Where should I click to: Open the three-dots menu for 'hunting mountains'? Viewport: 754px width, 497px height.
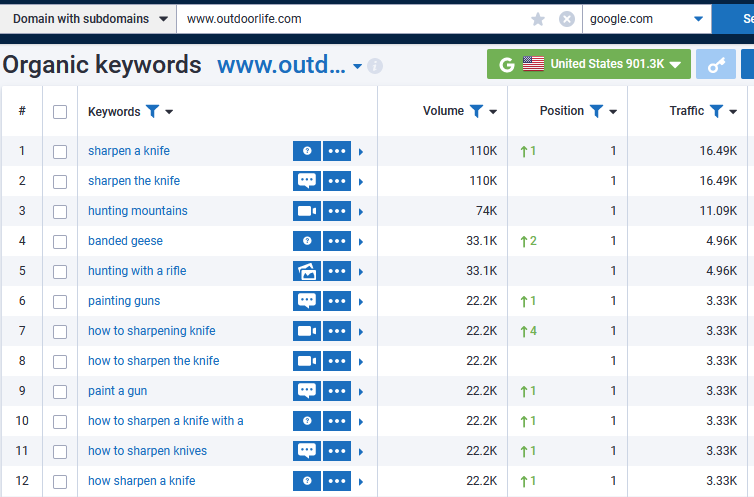point(337,211)
